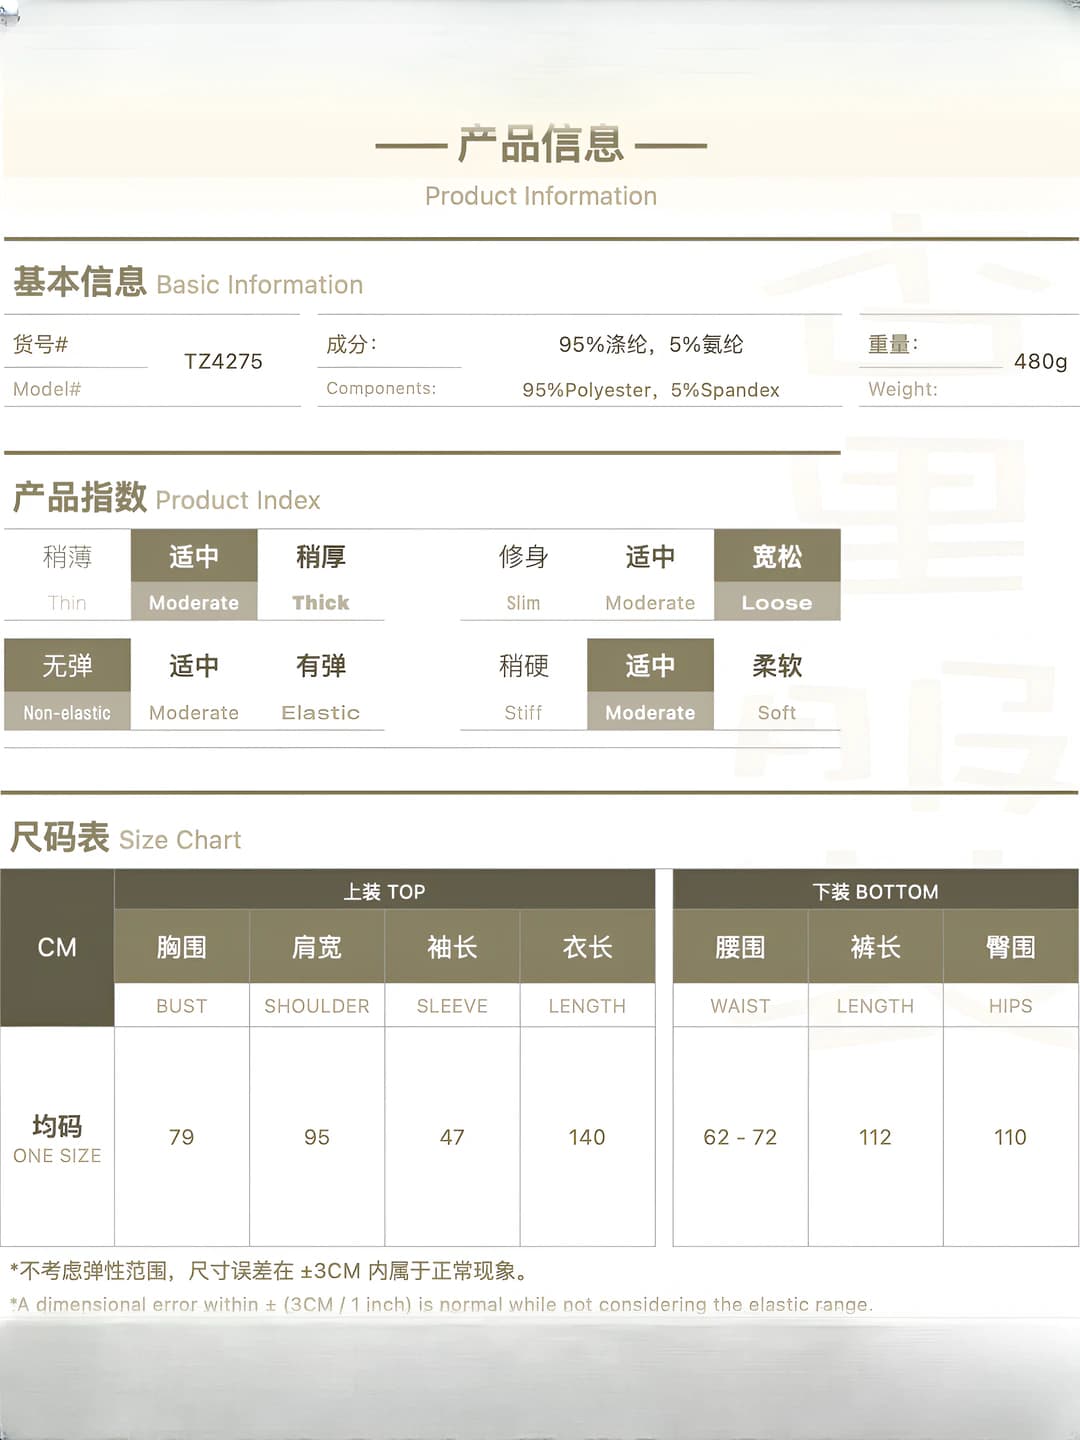Click the "Size Chart" heading
Viewport: 1080px width, 1440px height.
[x=180, y=840]
